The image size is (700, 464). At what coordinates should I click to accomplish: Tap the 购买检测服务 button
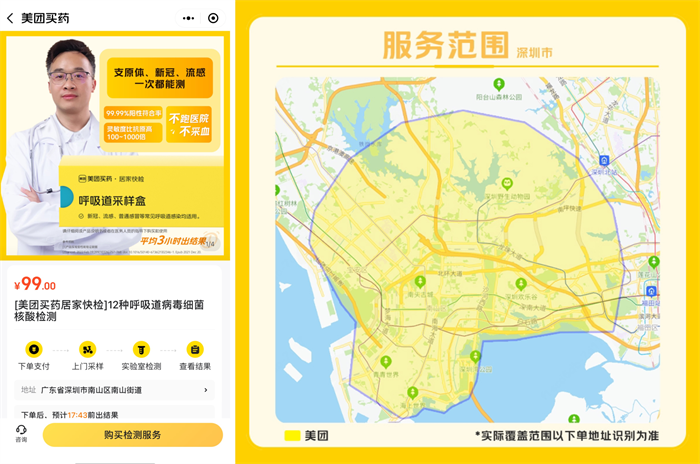click(x=133, y=435)
